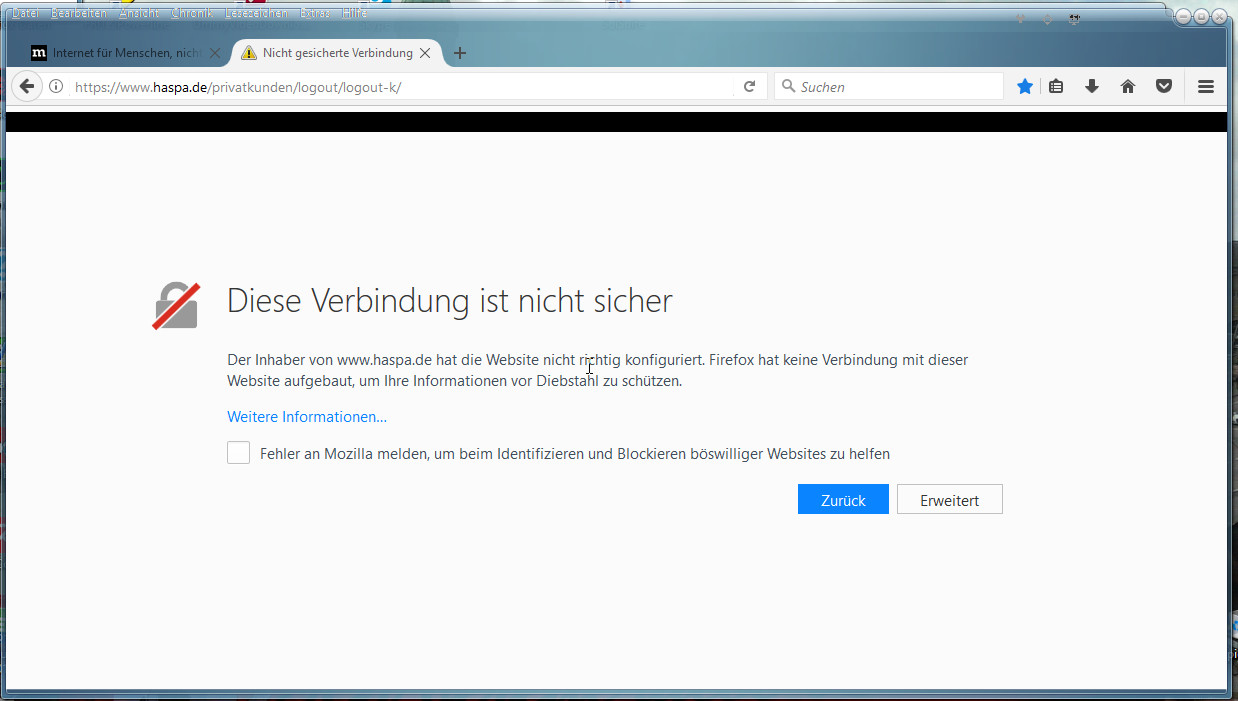
Task: Show bookmarks list icon
Action: [x=1056, y=87]
